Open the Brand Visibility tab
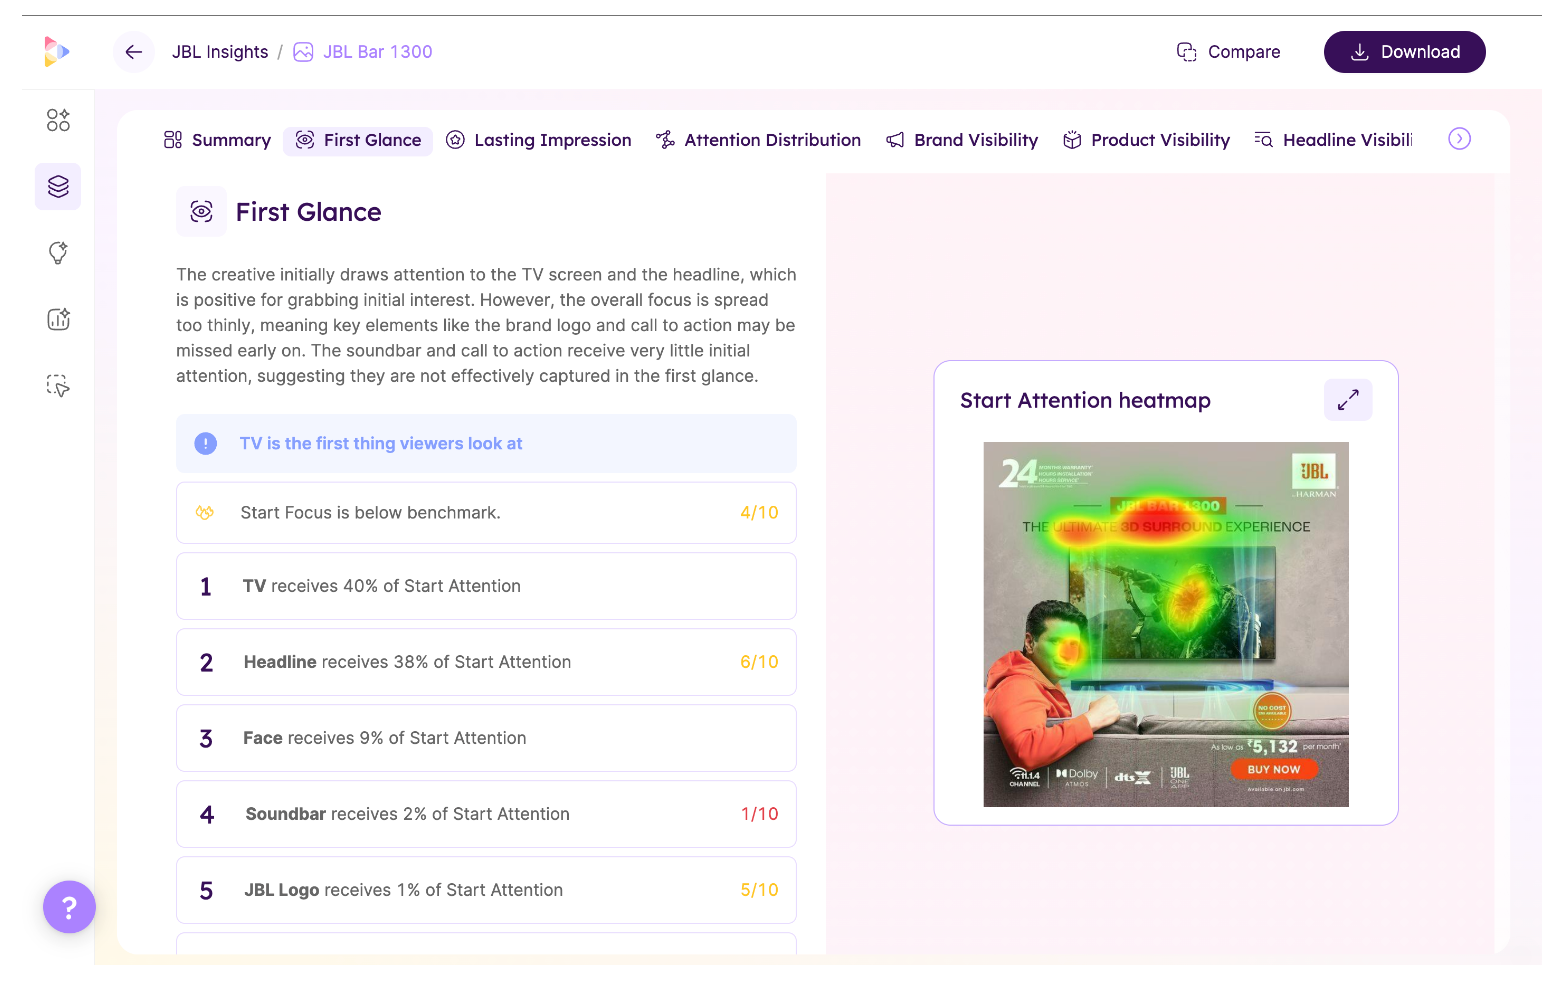Viewport: 1564px width, 992px height. [962, 140]
